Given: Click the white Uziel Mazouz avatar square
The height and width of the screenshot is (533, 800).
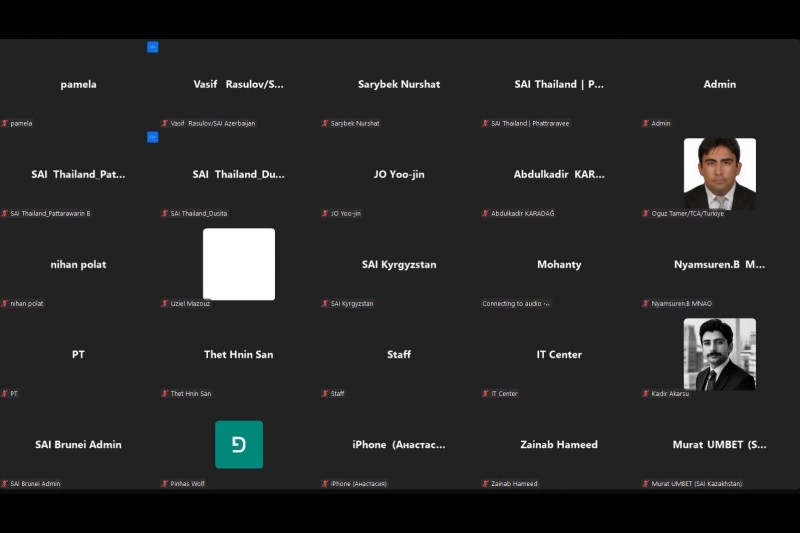Looking at the screenshot, I should click(239, 264).
